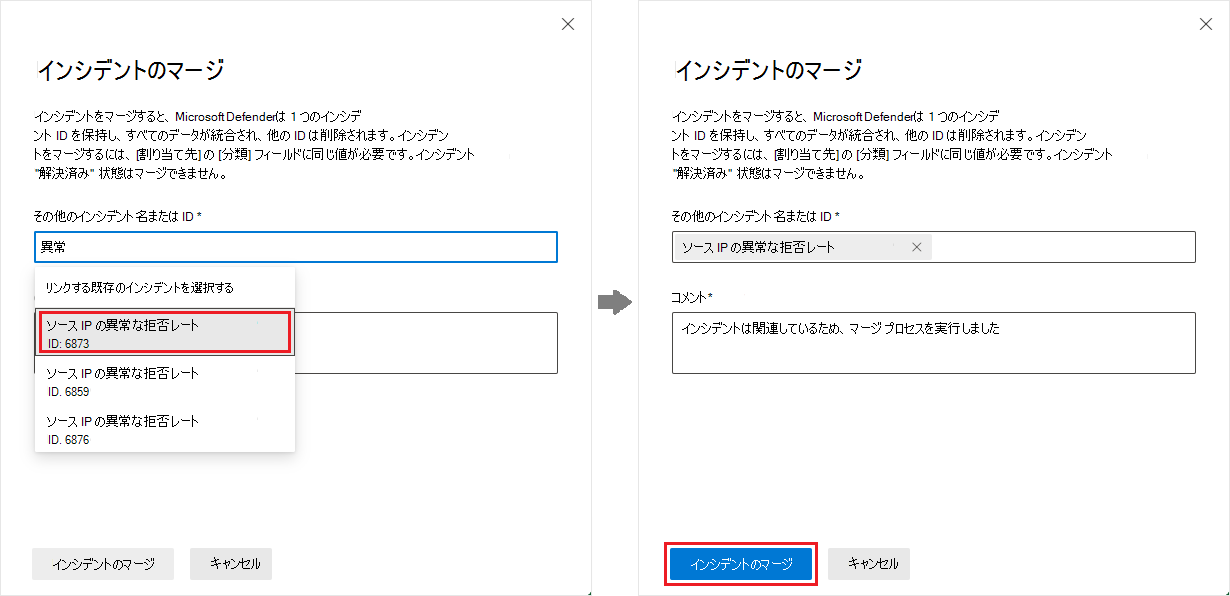
Task: Close the left merge dialog
Action: coord(568,23)
